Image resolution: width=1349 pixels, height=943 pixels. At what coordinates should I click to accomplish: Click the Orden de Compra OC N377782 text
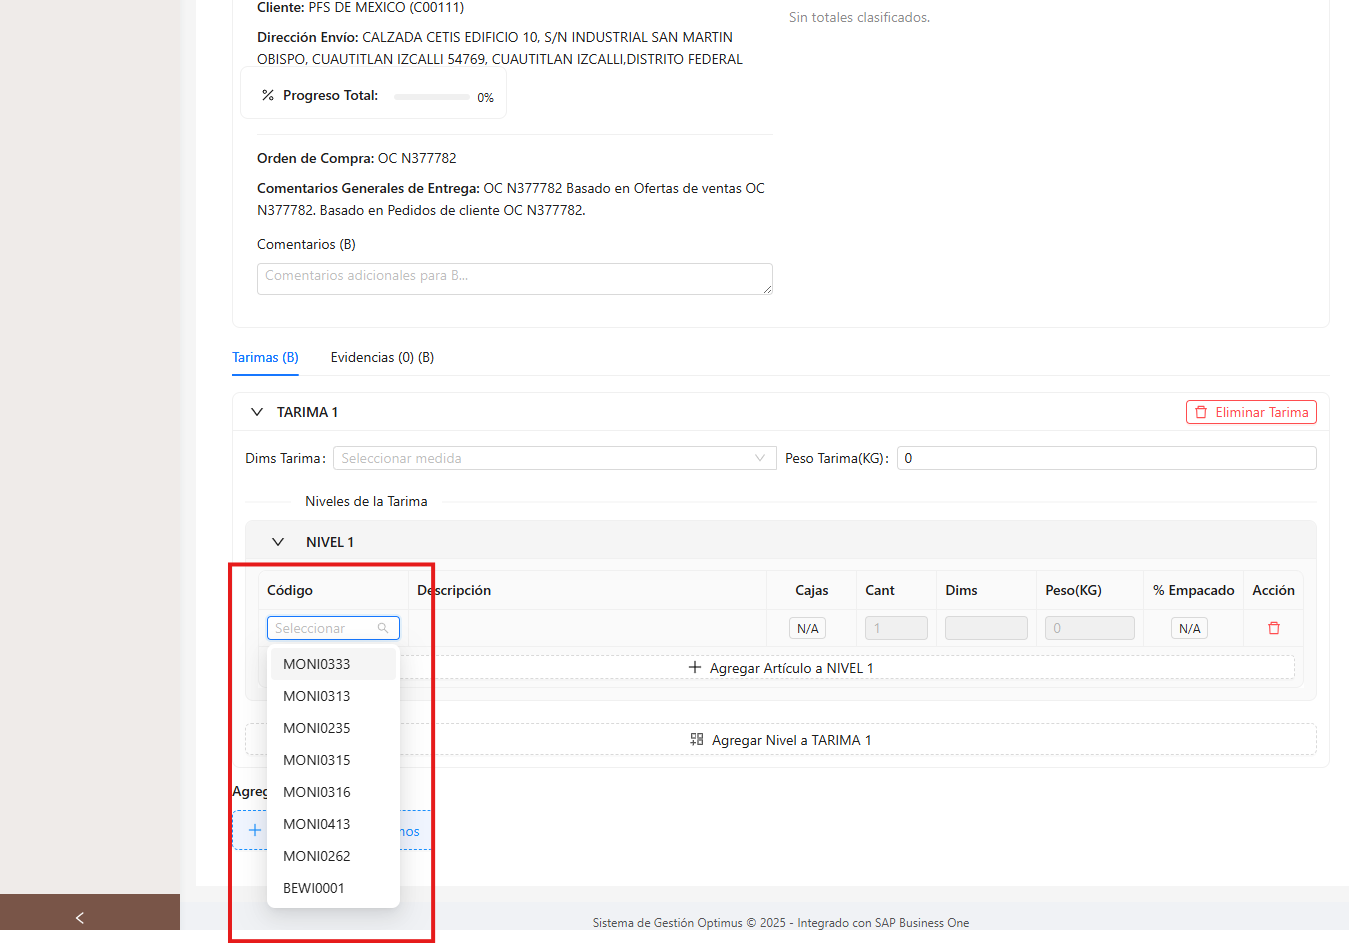(x=357, y=158)
